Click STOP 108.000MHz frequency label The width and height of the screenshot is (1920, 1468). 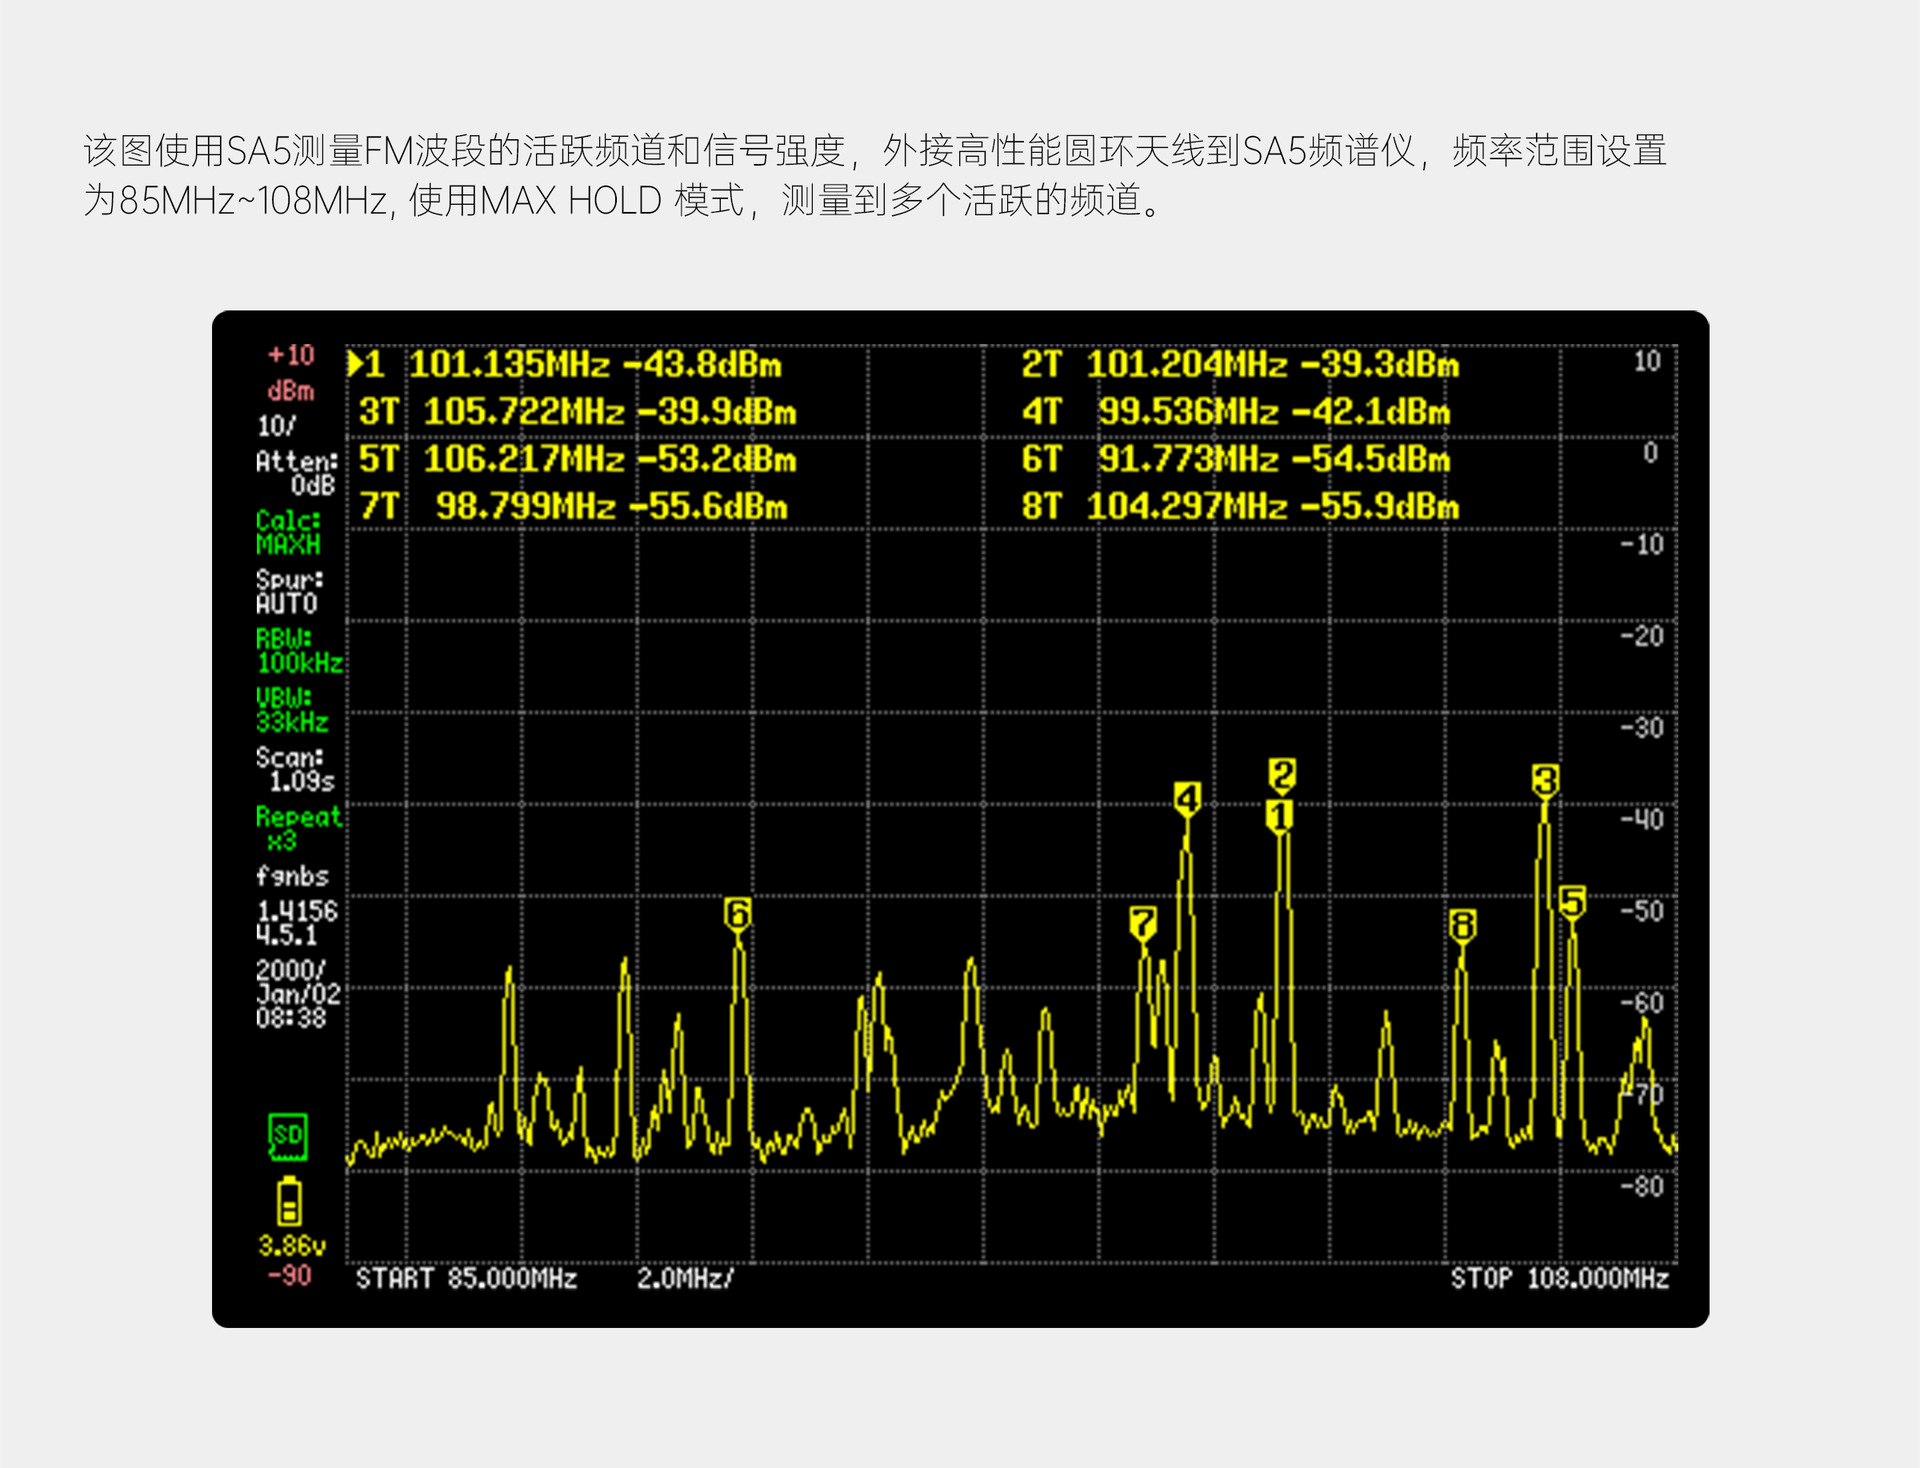tap(1559, 1279)
